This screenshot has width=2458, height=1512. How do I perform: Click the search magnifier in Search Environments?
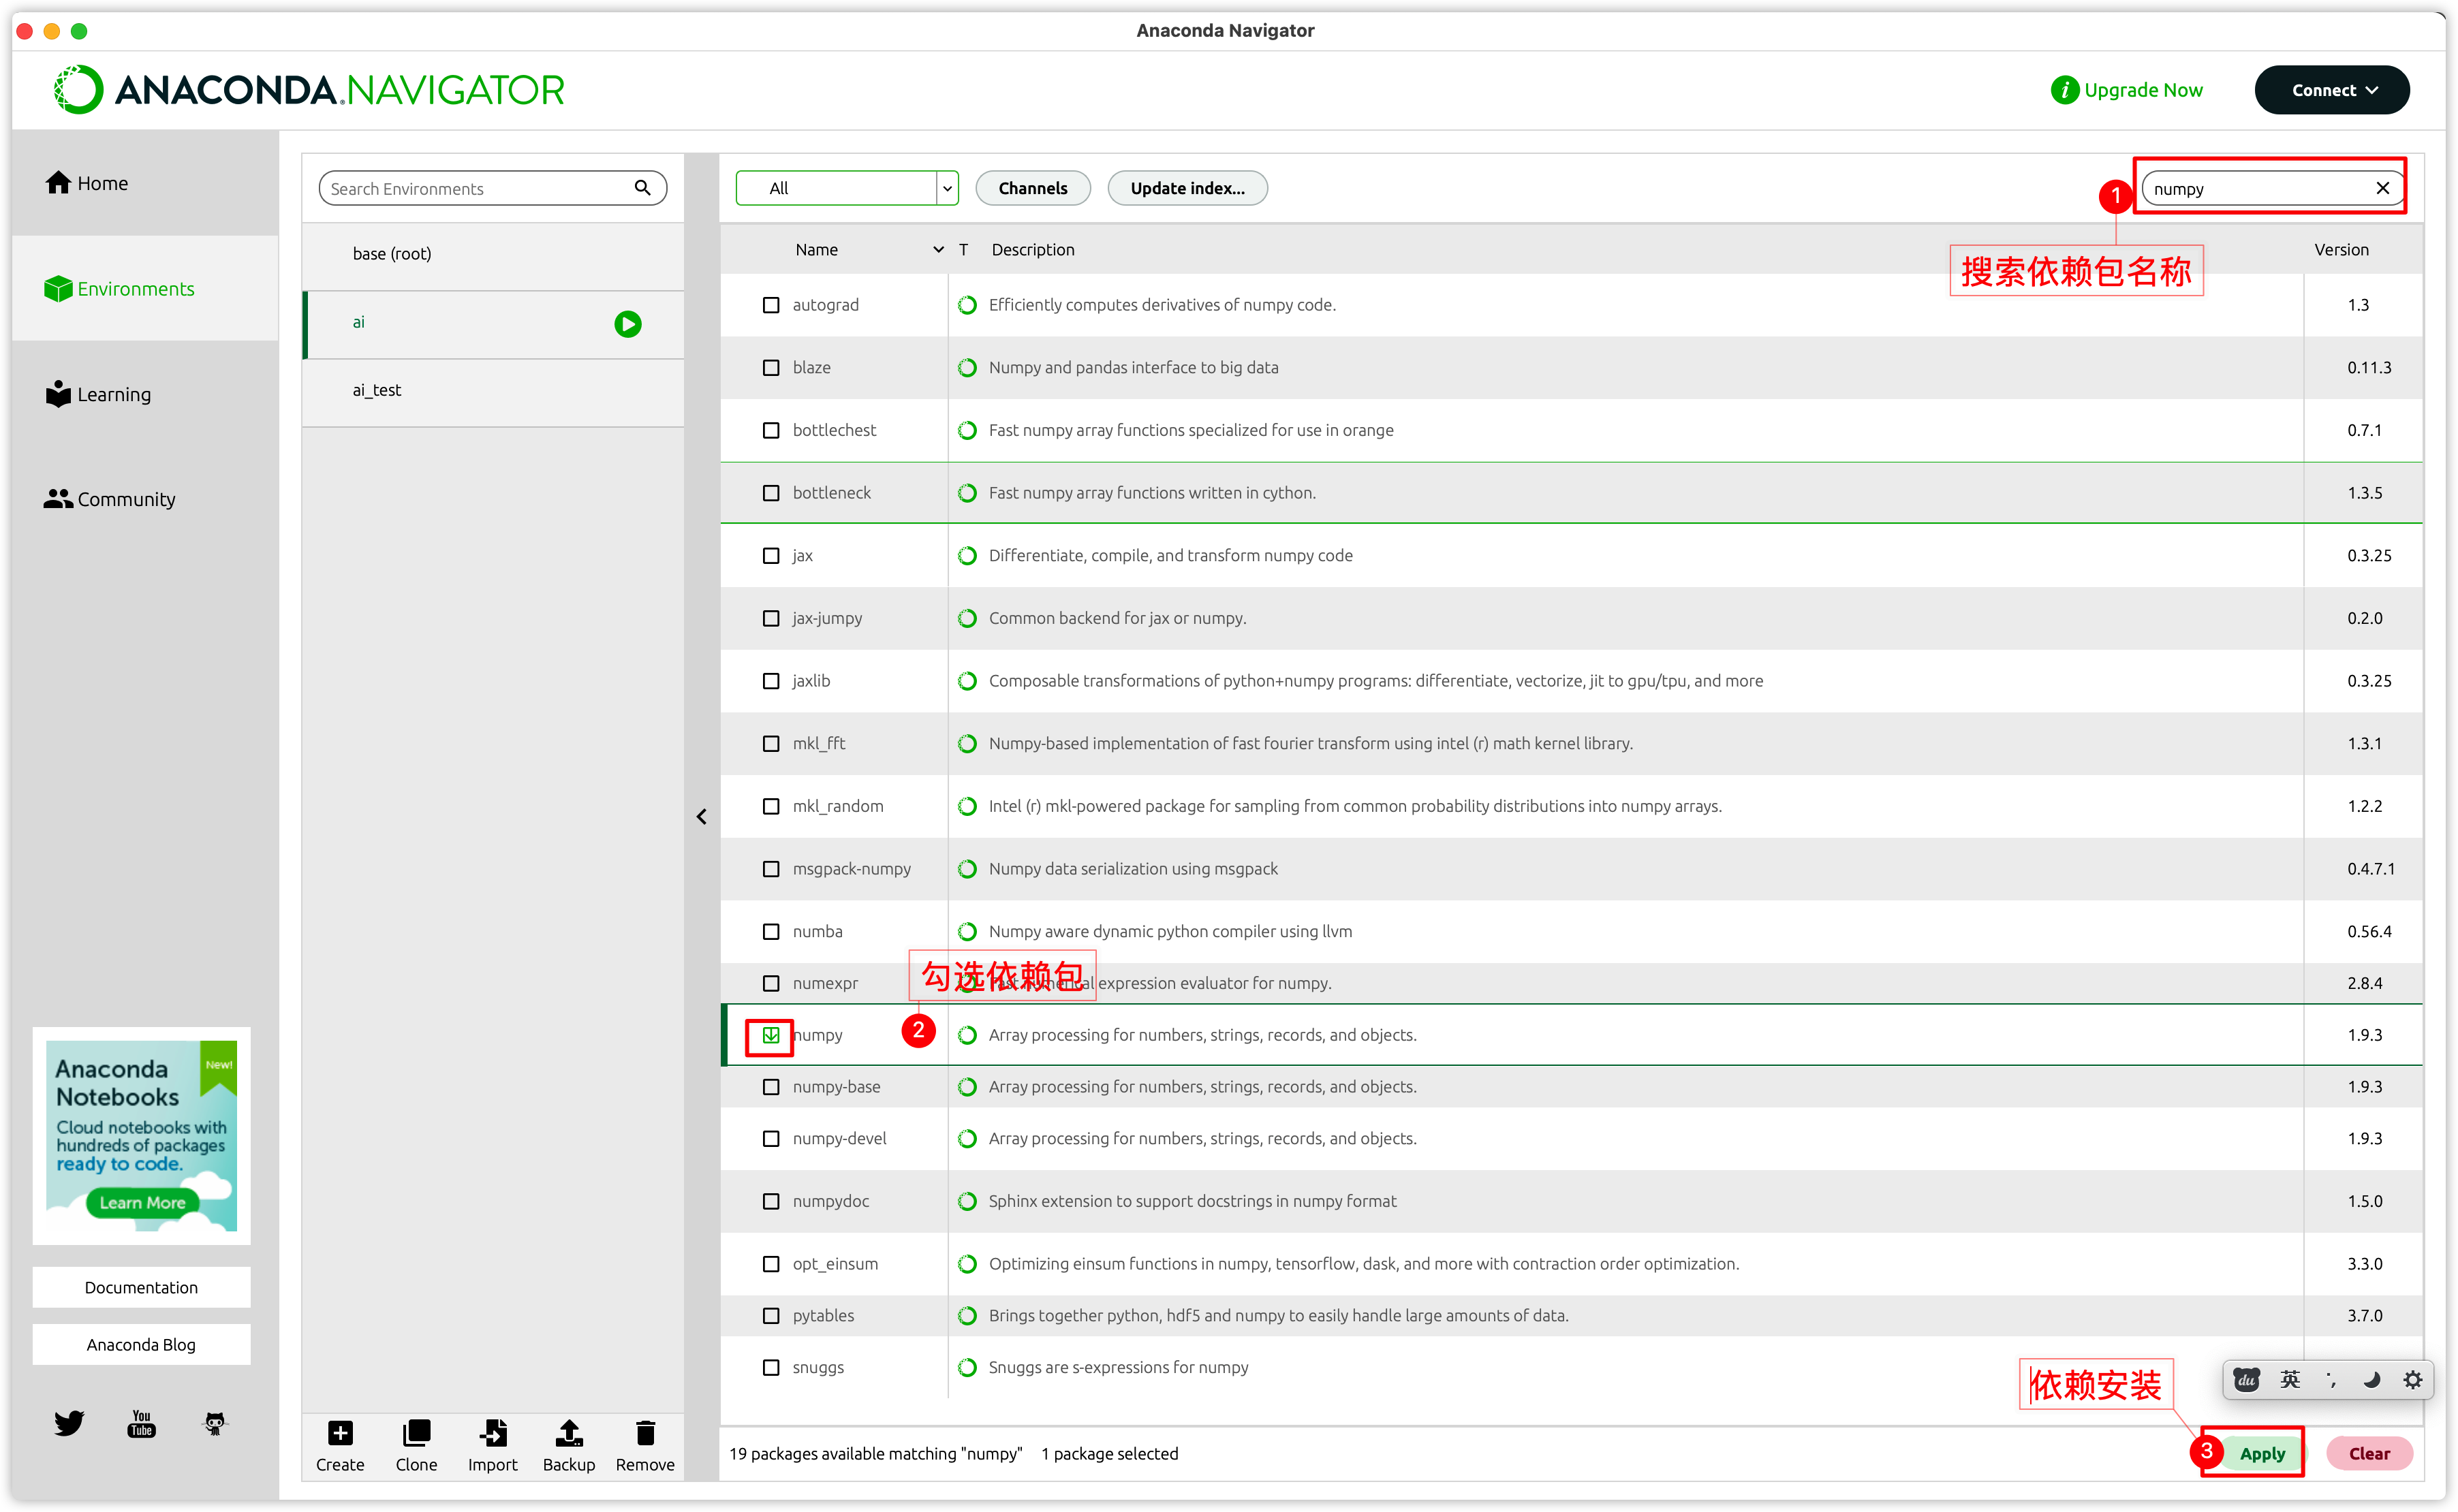pos(642,188)
